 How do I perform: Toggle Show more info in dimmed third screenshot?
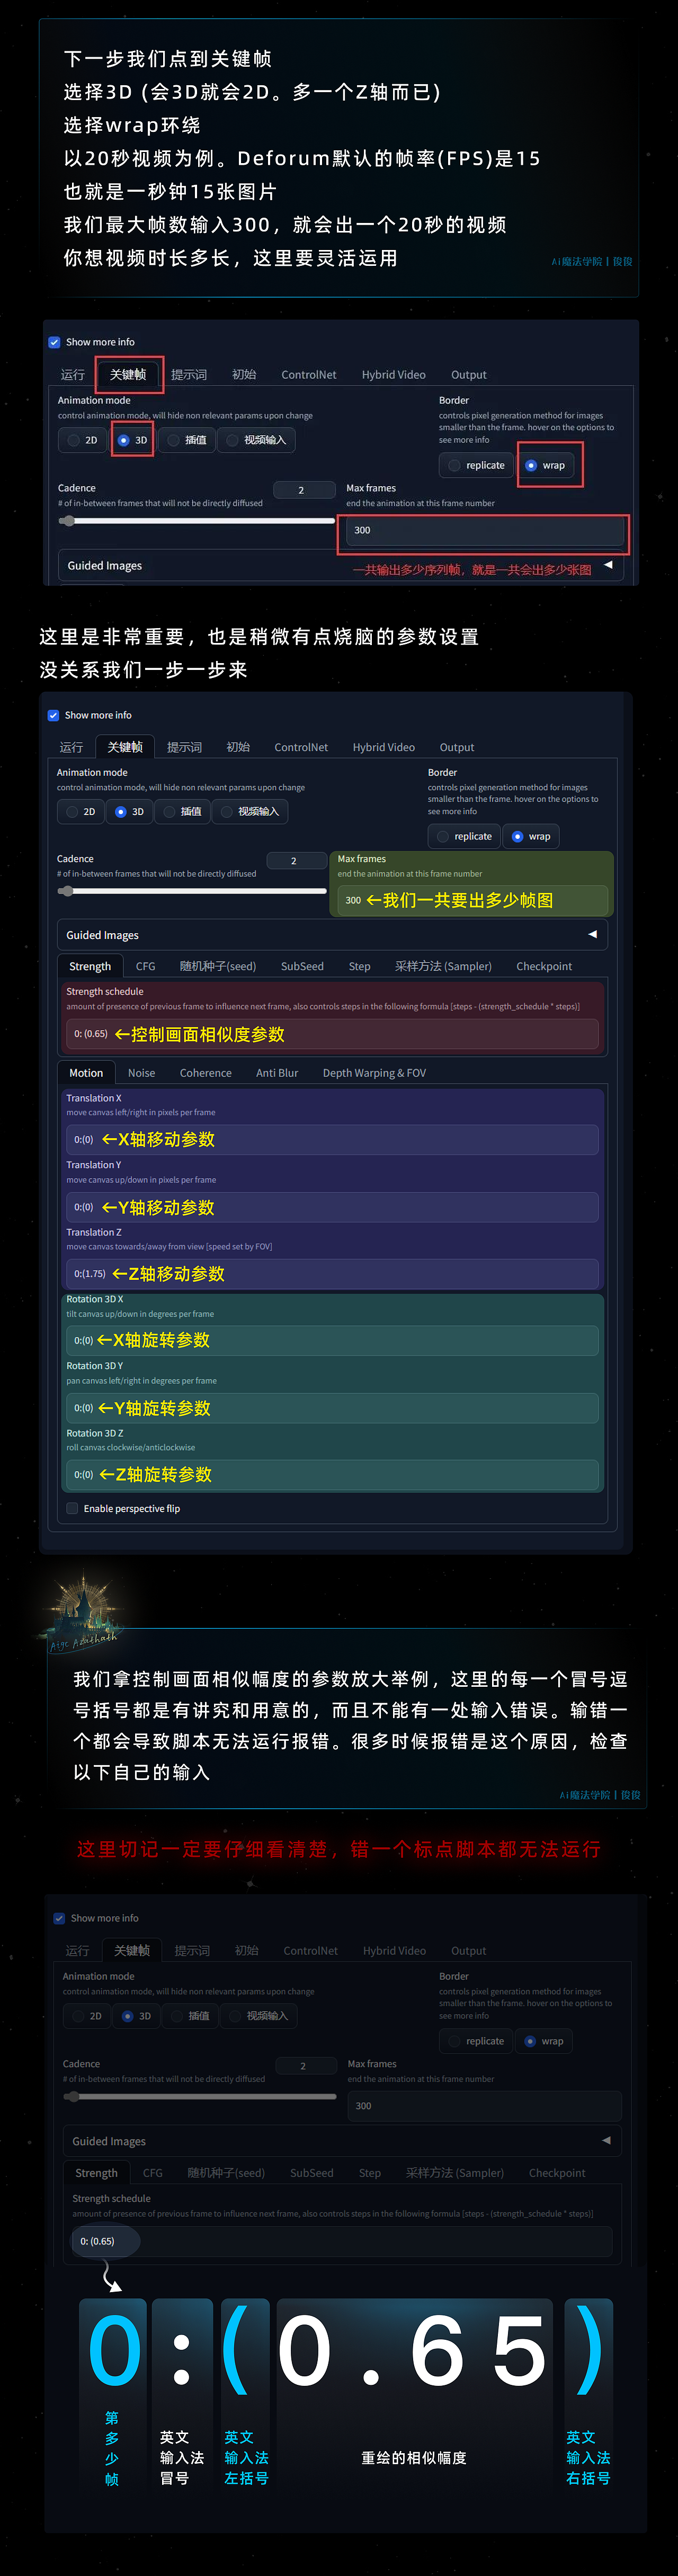click(x=59, y=1918)
